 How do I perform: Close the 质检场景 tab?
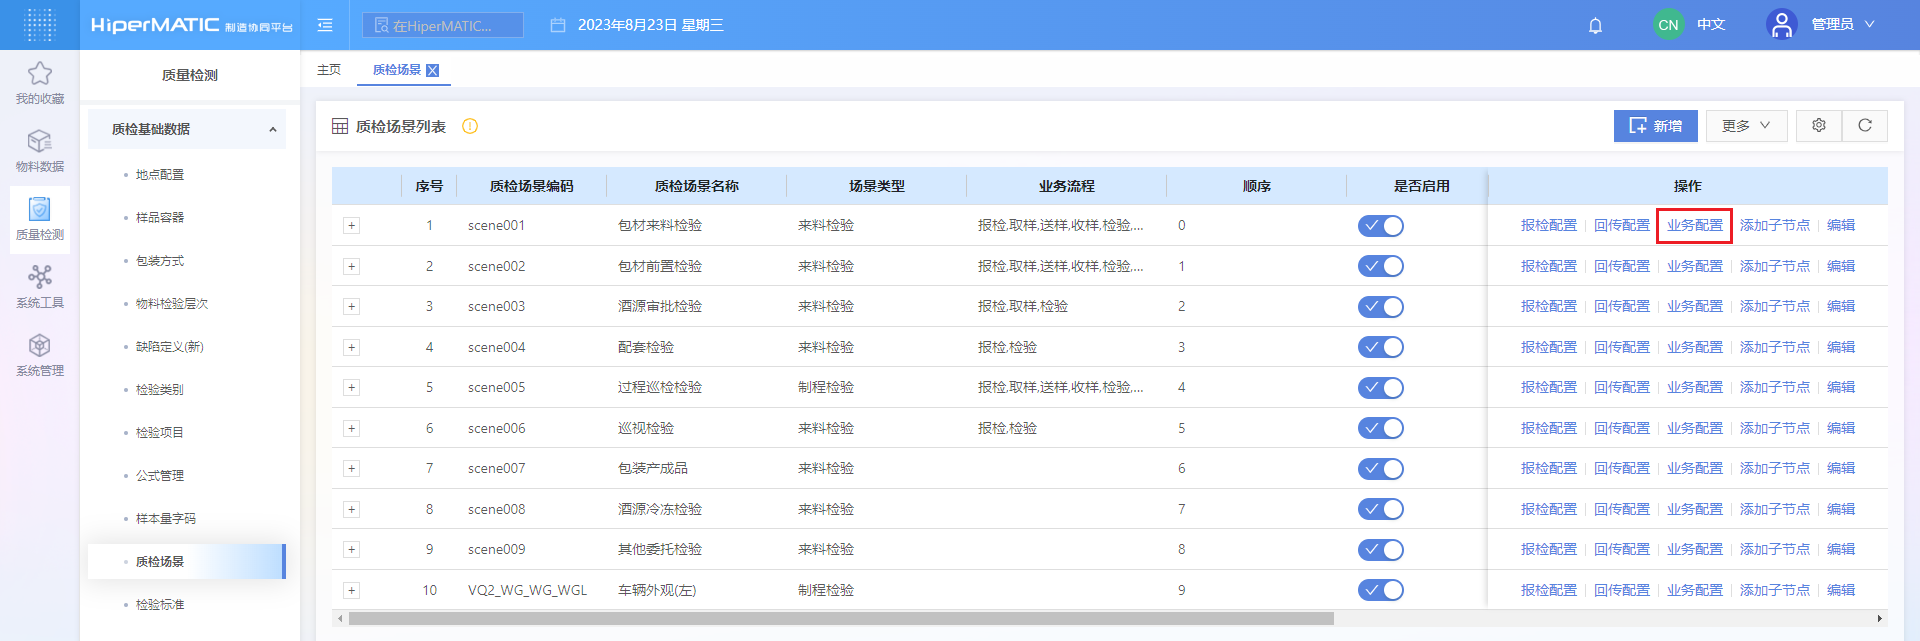pyautogui.click(x=433, y=70)
